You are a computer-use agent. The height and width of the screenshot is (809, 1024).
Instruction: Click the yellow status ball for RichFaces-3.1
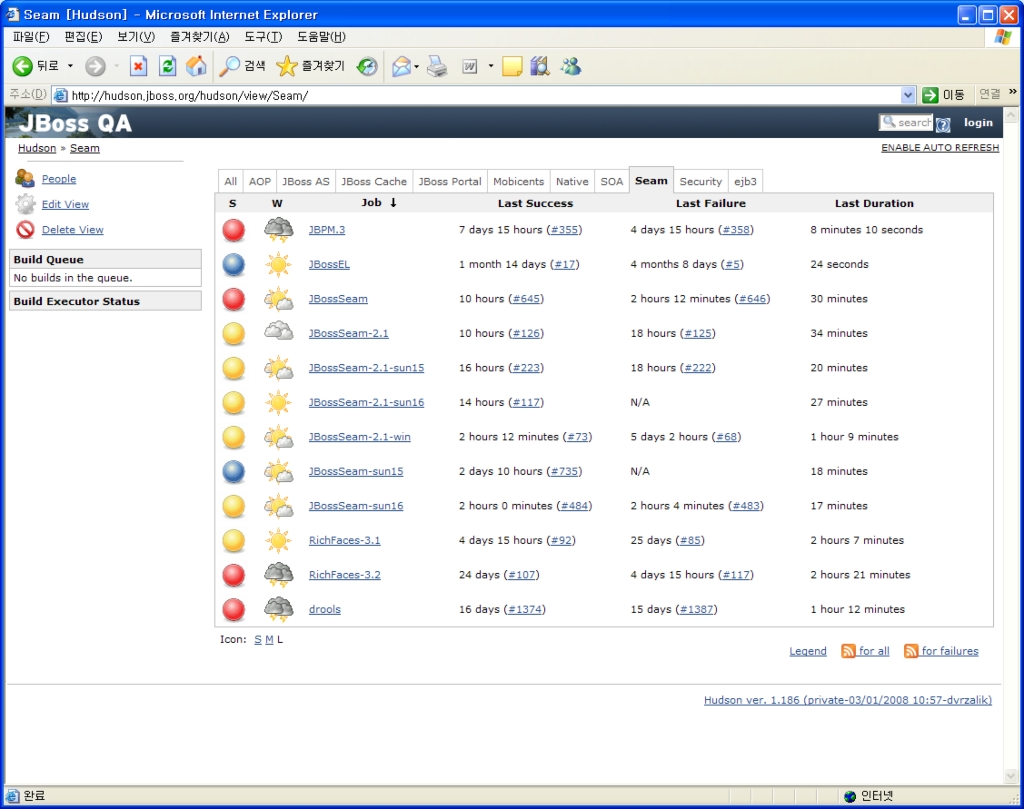click(234, 541)
